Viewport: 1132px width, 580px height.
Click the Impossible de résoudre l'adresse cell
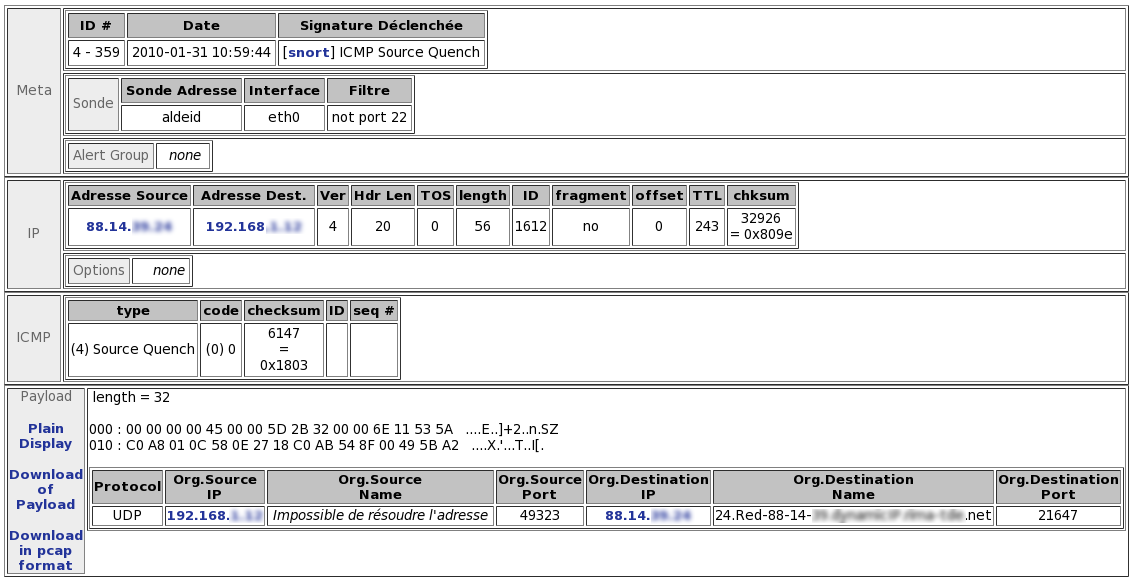(380, 516)
